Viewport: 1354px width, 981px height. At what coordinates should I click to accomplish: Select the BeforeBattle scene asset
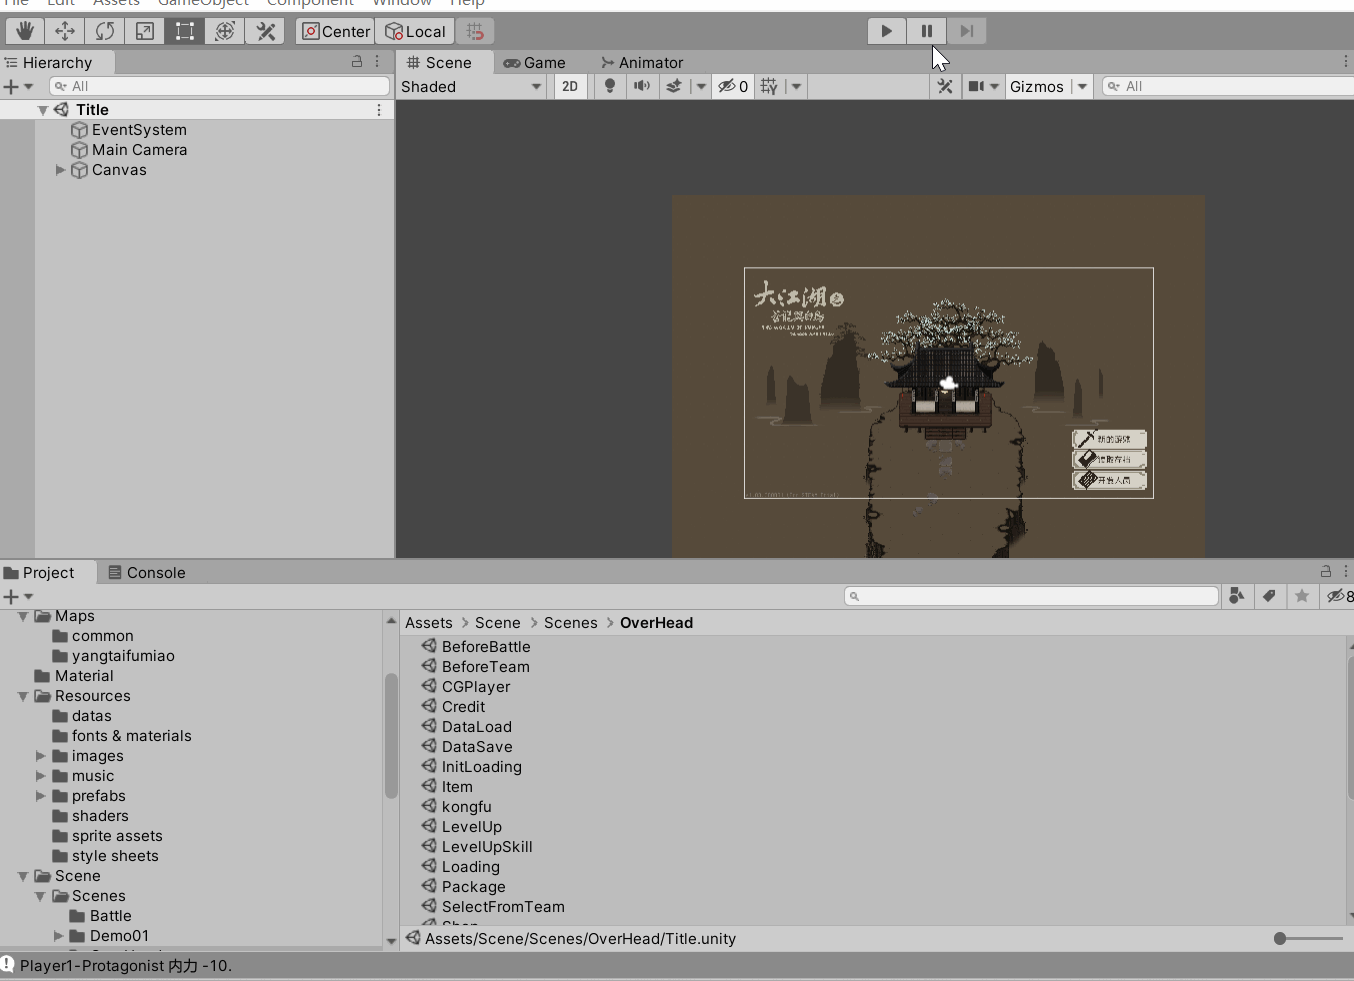[x=476, y=646]
